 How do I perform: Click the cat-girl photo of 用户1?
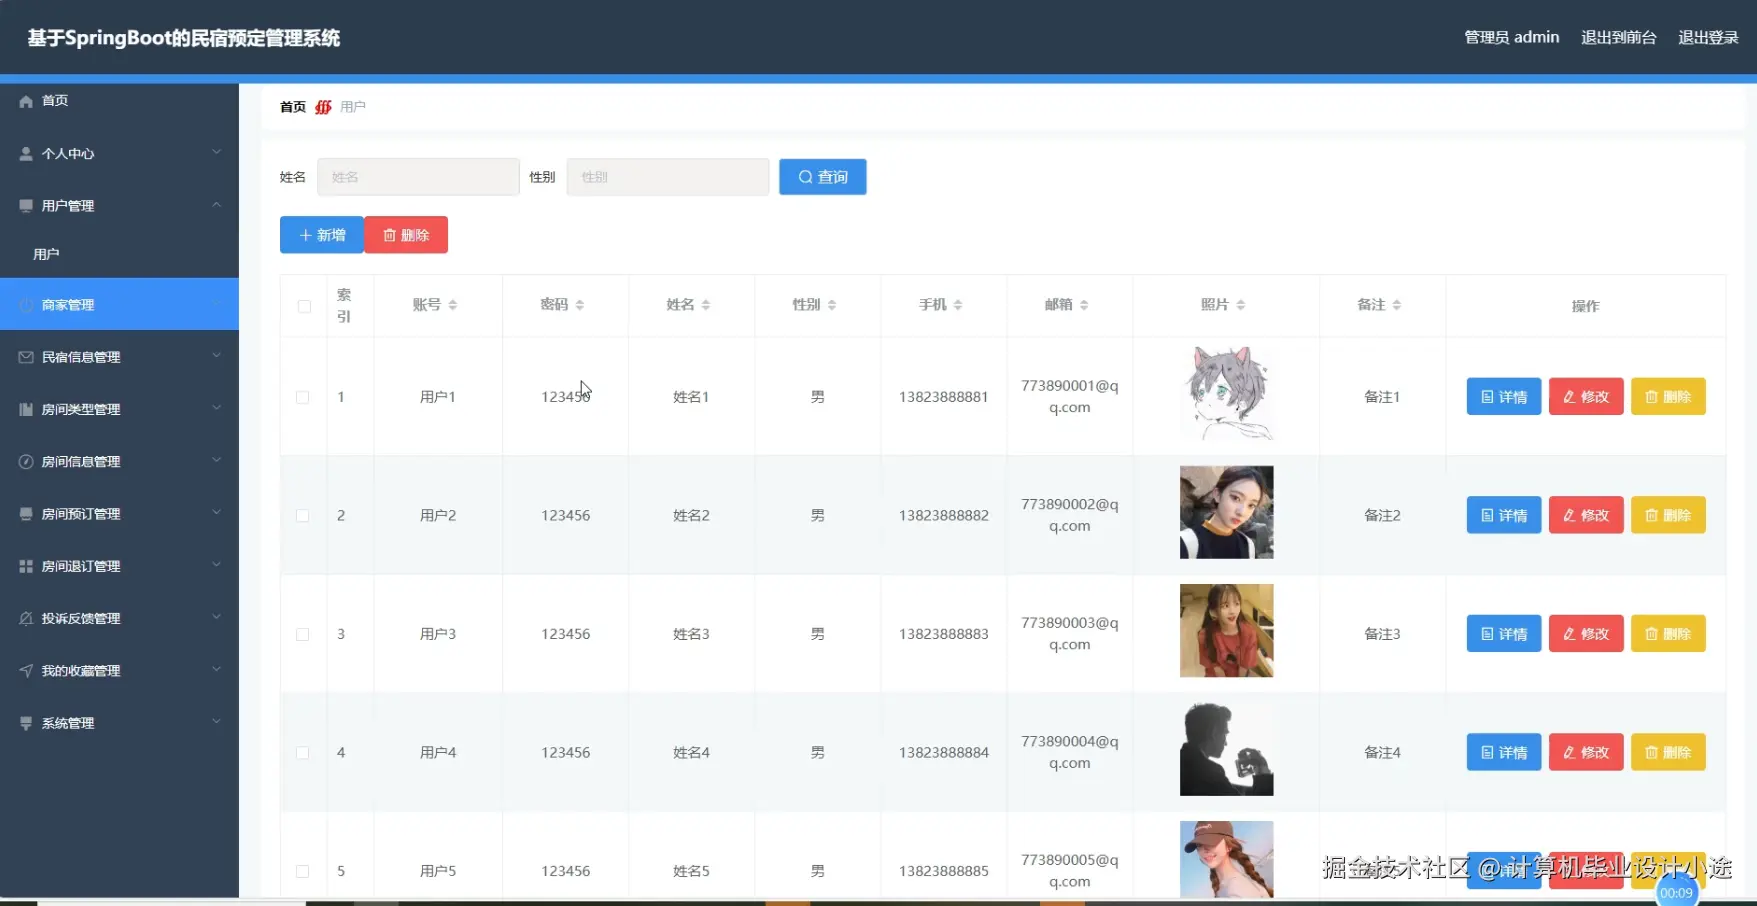coord(1227,394)
